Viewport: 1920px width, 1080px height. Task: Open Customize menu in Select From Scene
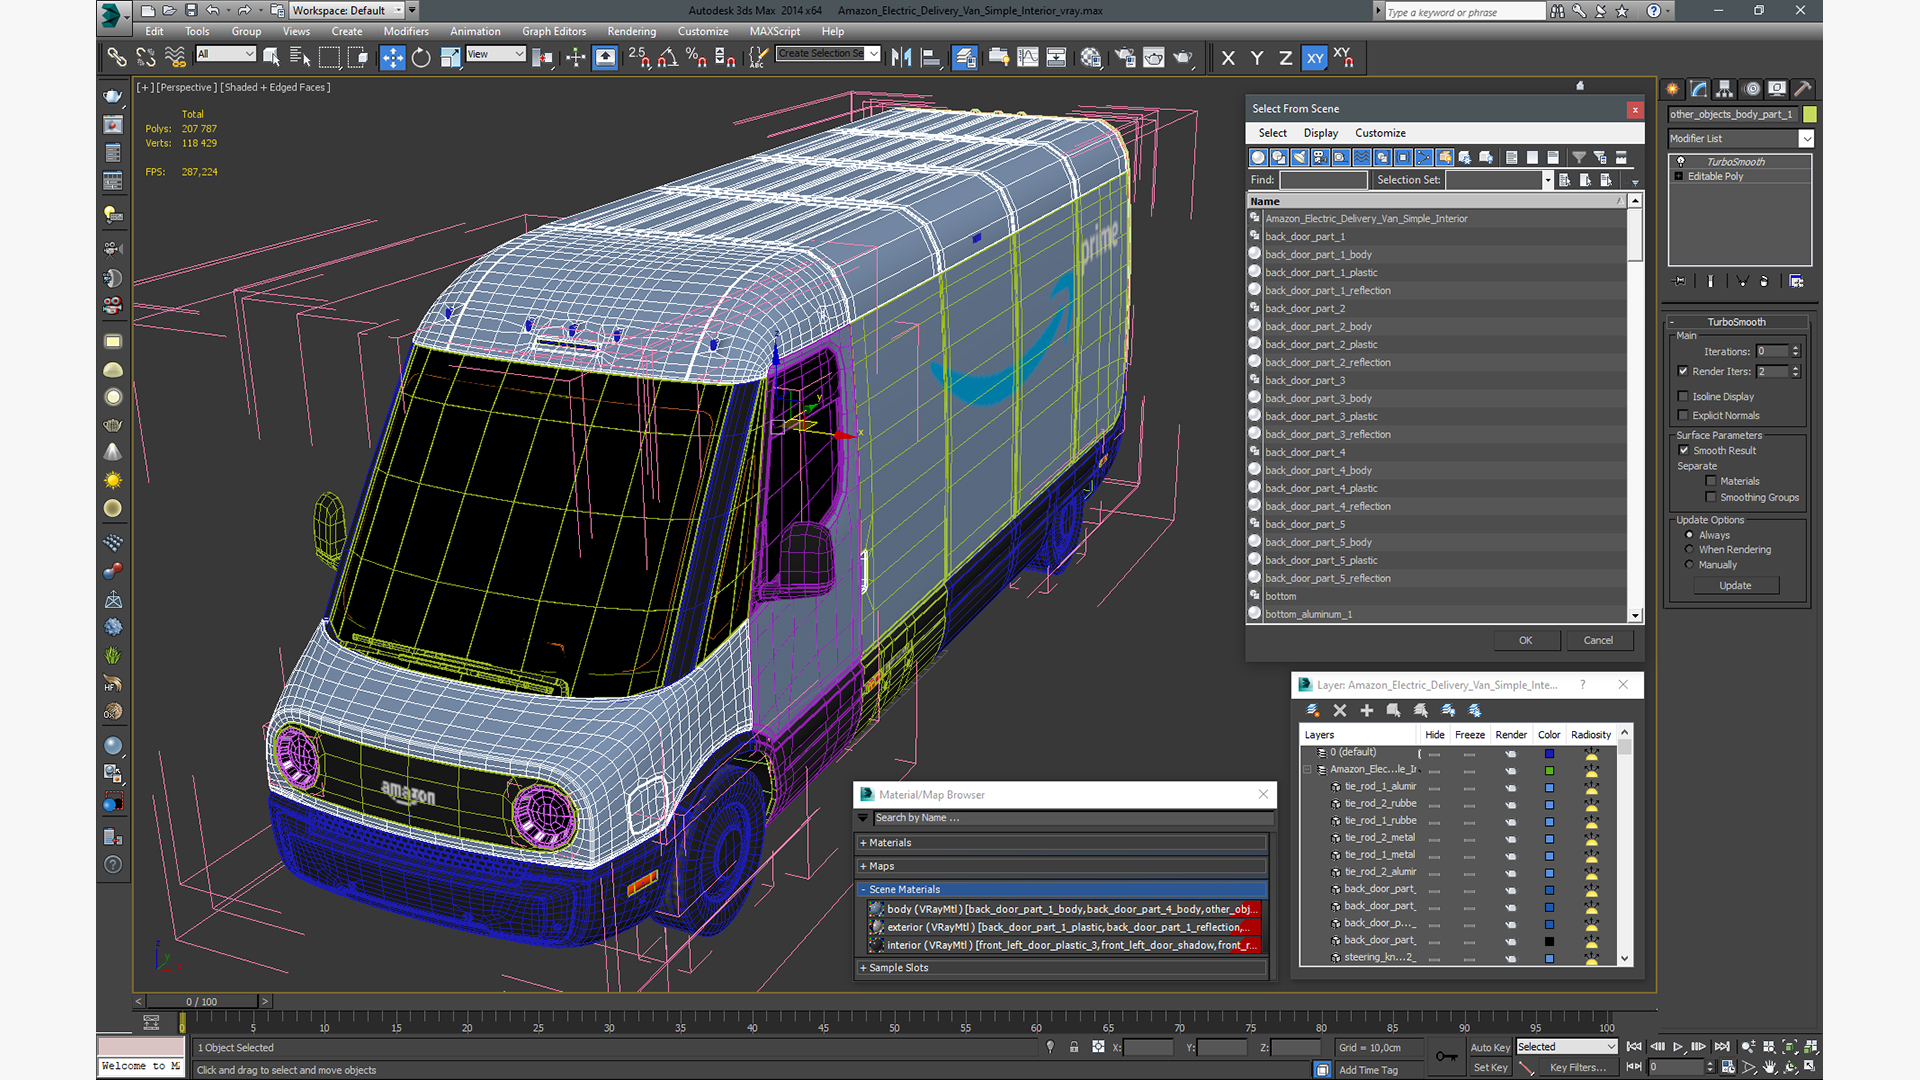1380,133
